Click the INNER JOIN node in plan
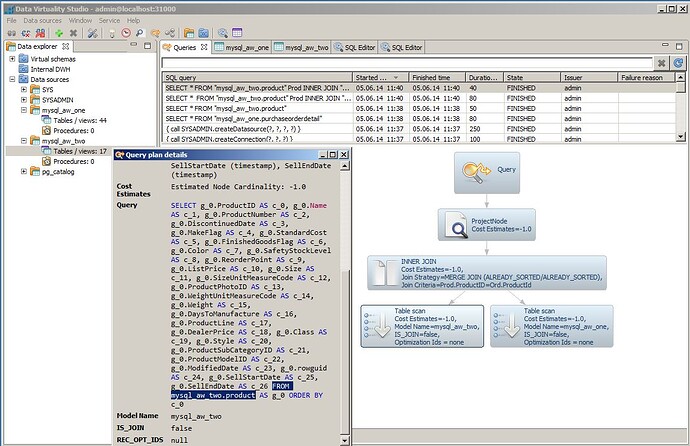690x446 pixels. pyautogui.click(x=487, y=273)
